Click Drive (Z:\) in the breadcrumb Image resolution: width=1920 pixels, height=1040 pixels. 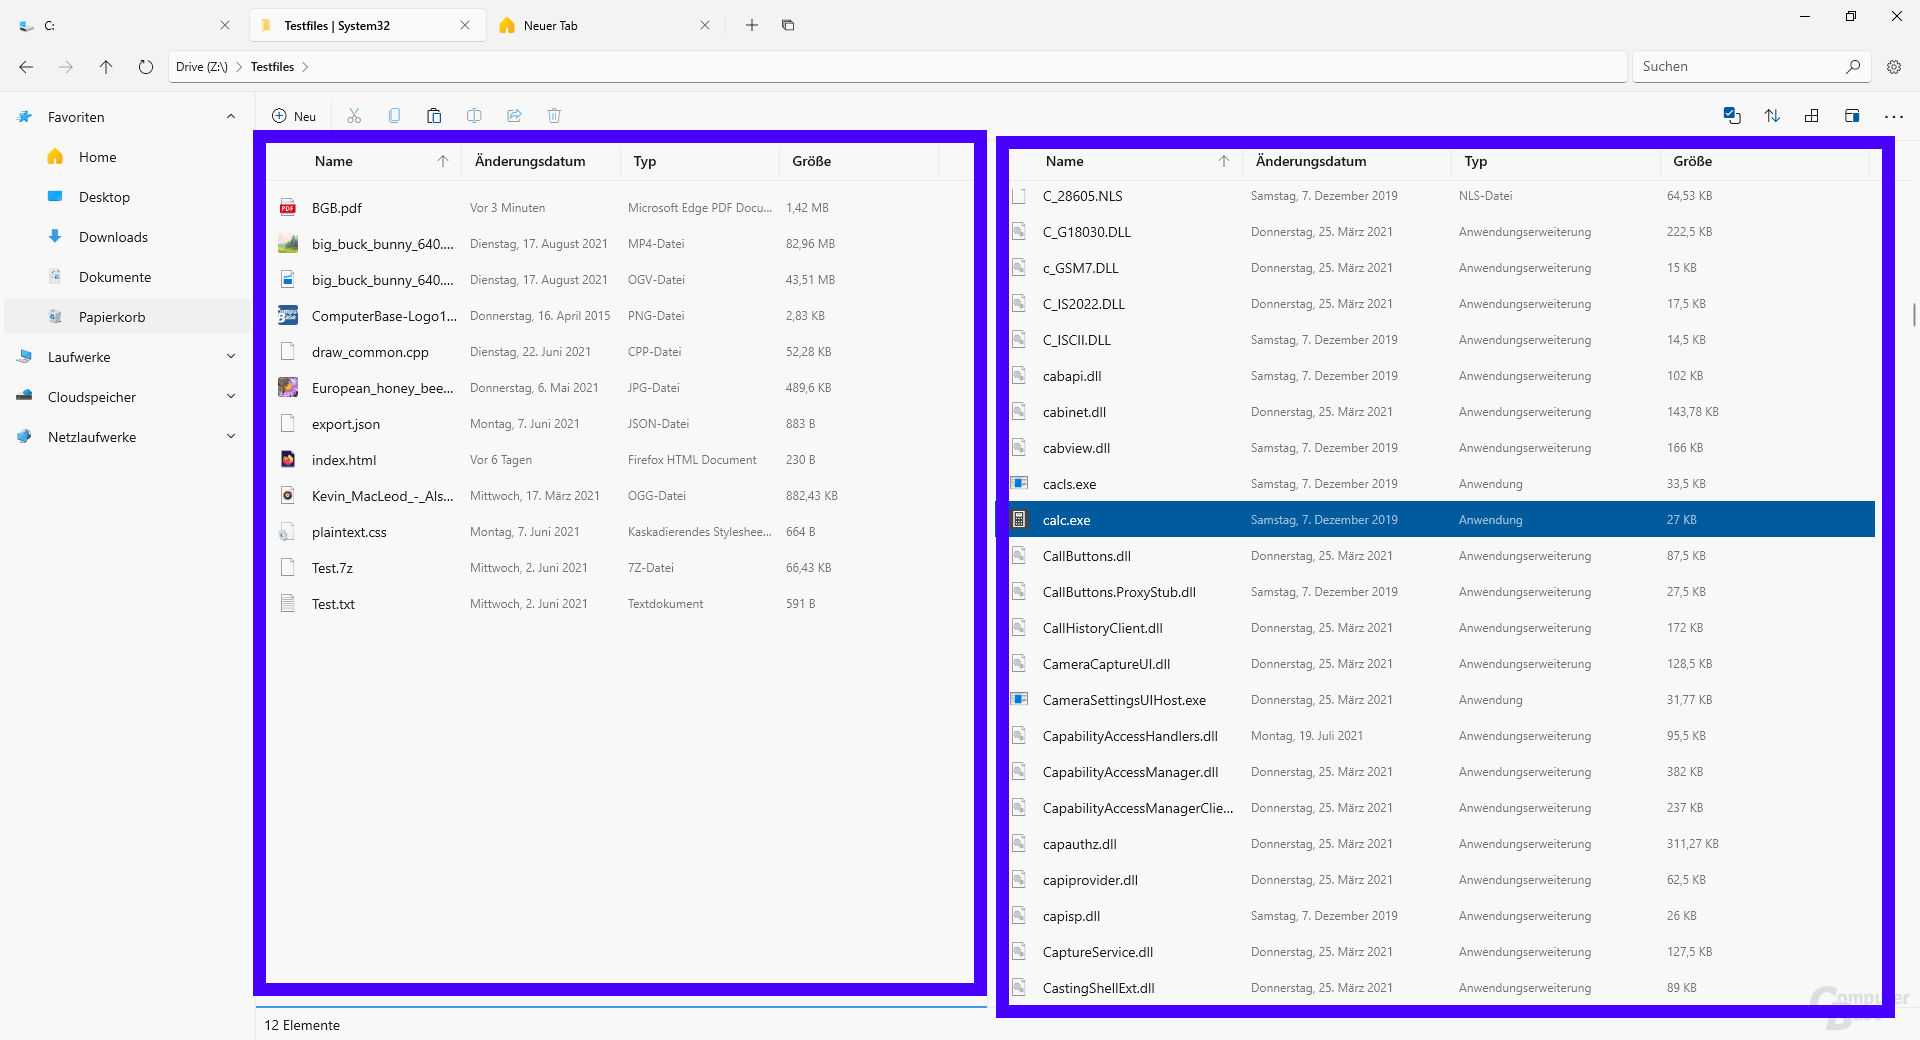[x=202, y=67]
